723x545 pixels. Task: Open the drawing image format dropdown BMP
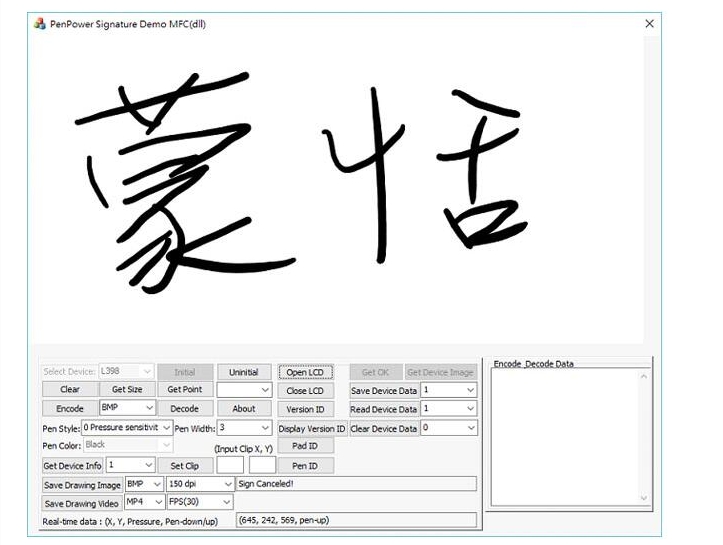point(144,484)
